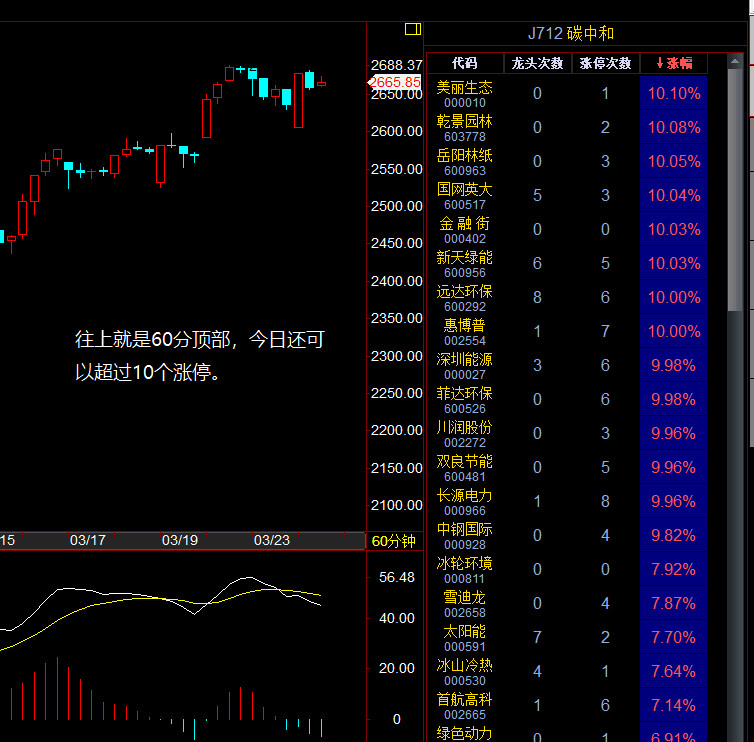Screen dimensions: 754x742
Task: Select stock 远达环保 600292
Action: tap(465, 298)
